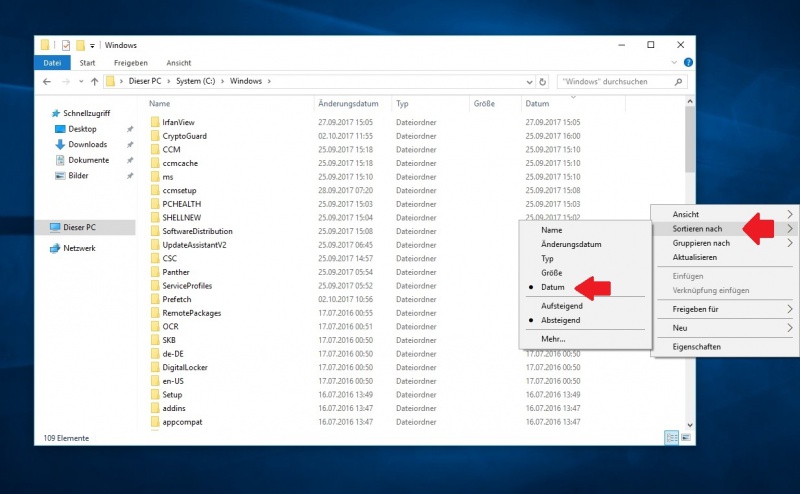The height and width of the screenshot is (494, 800).
Task: Select Schnellzugriff in the navigation pane
Action: pyautogui.click(x=86, y=113)
